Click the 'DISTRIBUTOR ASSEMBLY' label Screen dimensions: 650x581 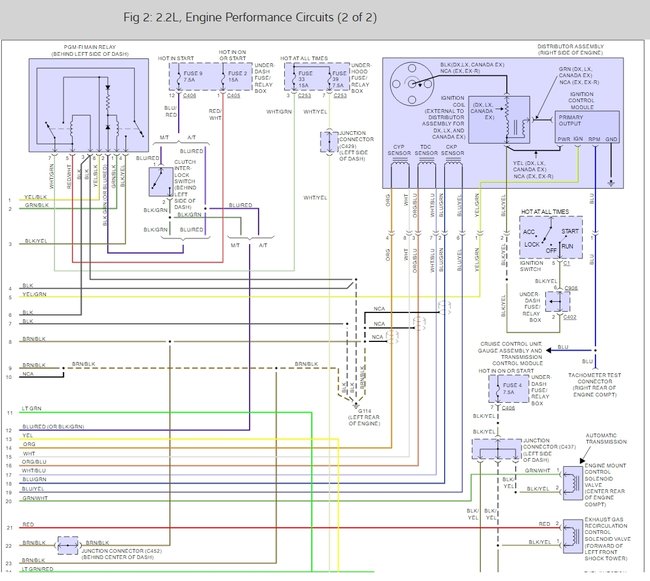click(570, 46)
